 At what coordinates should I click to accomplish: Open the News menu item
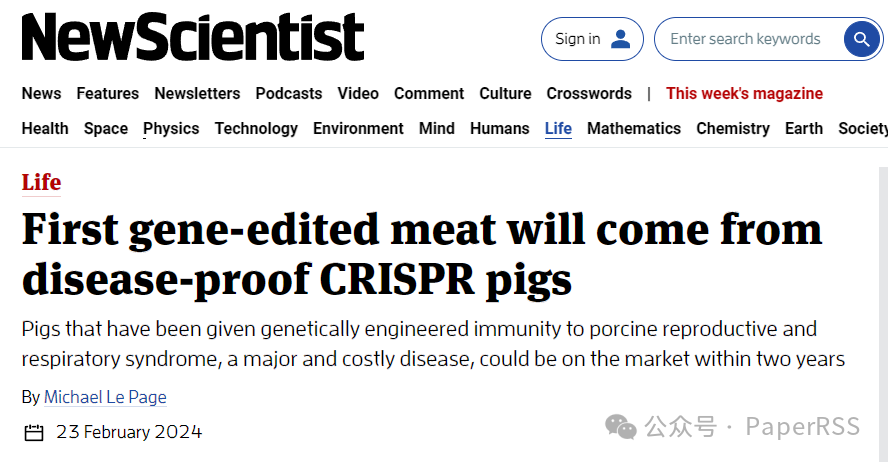[x=41, y=93]
